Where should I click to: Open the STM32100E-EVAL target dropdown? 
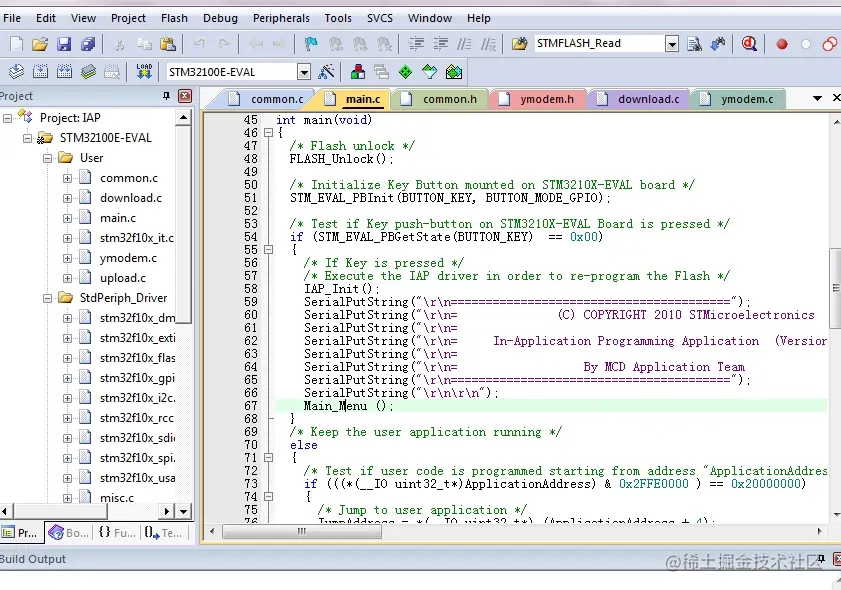point(304,72)
